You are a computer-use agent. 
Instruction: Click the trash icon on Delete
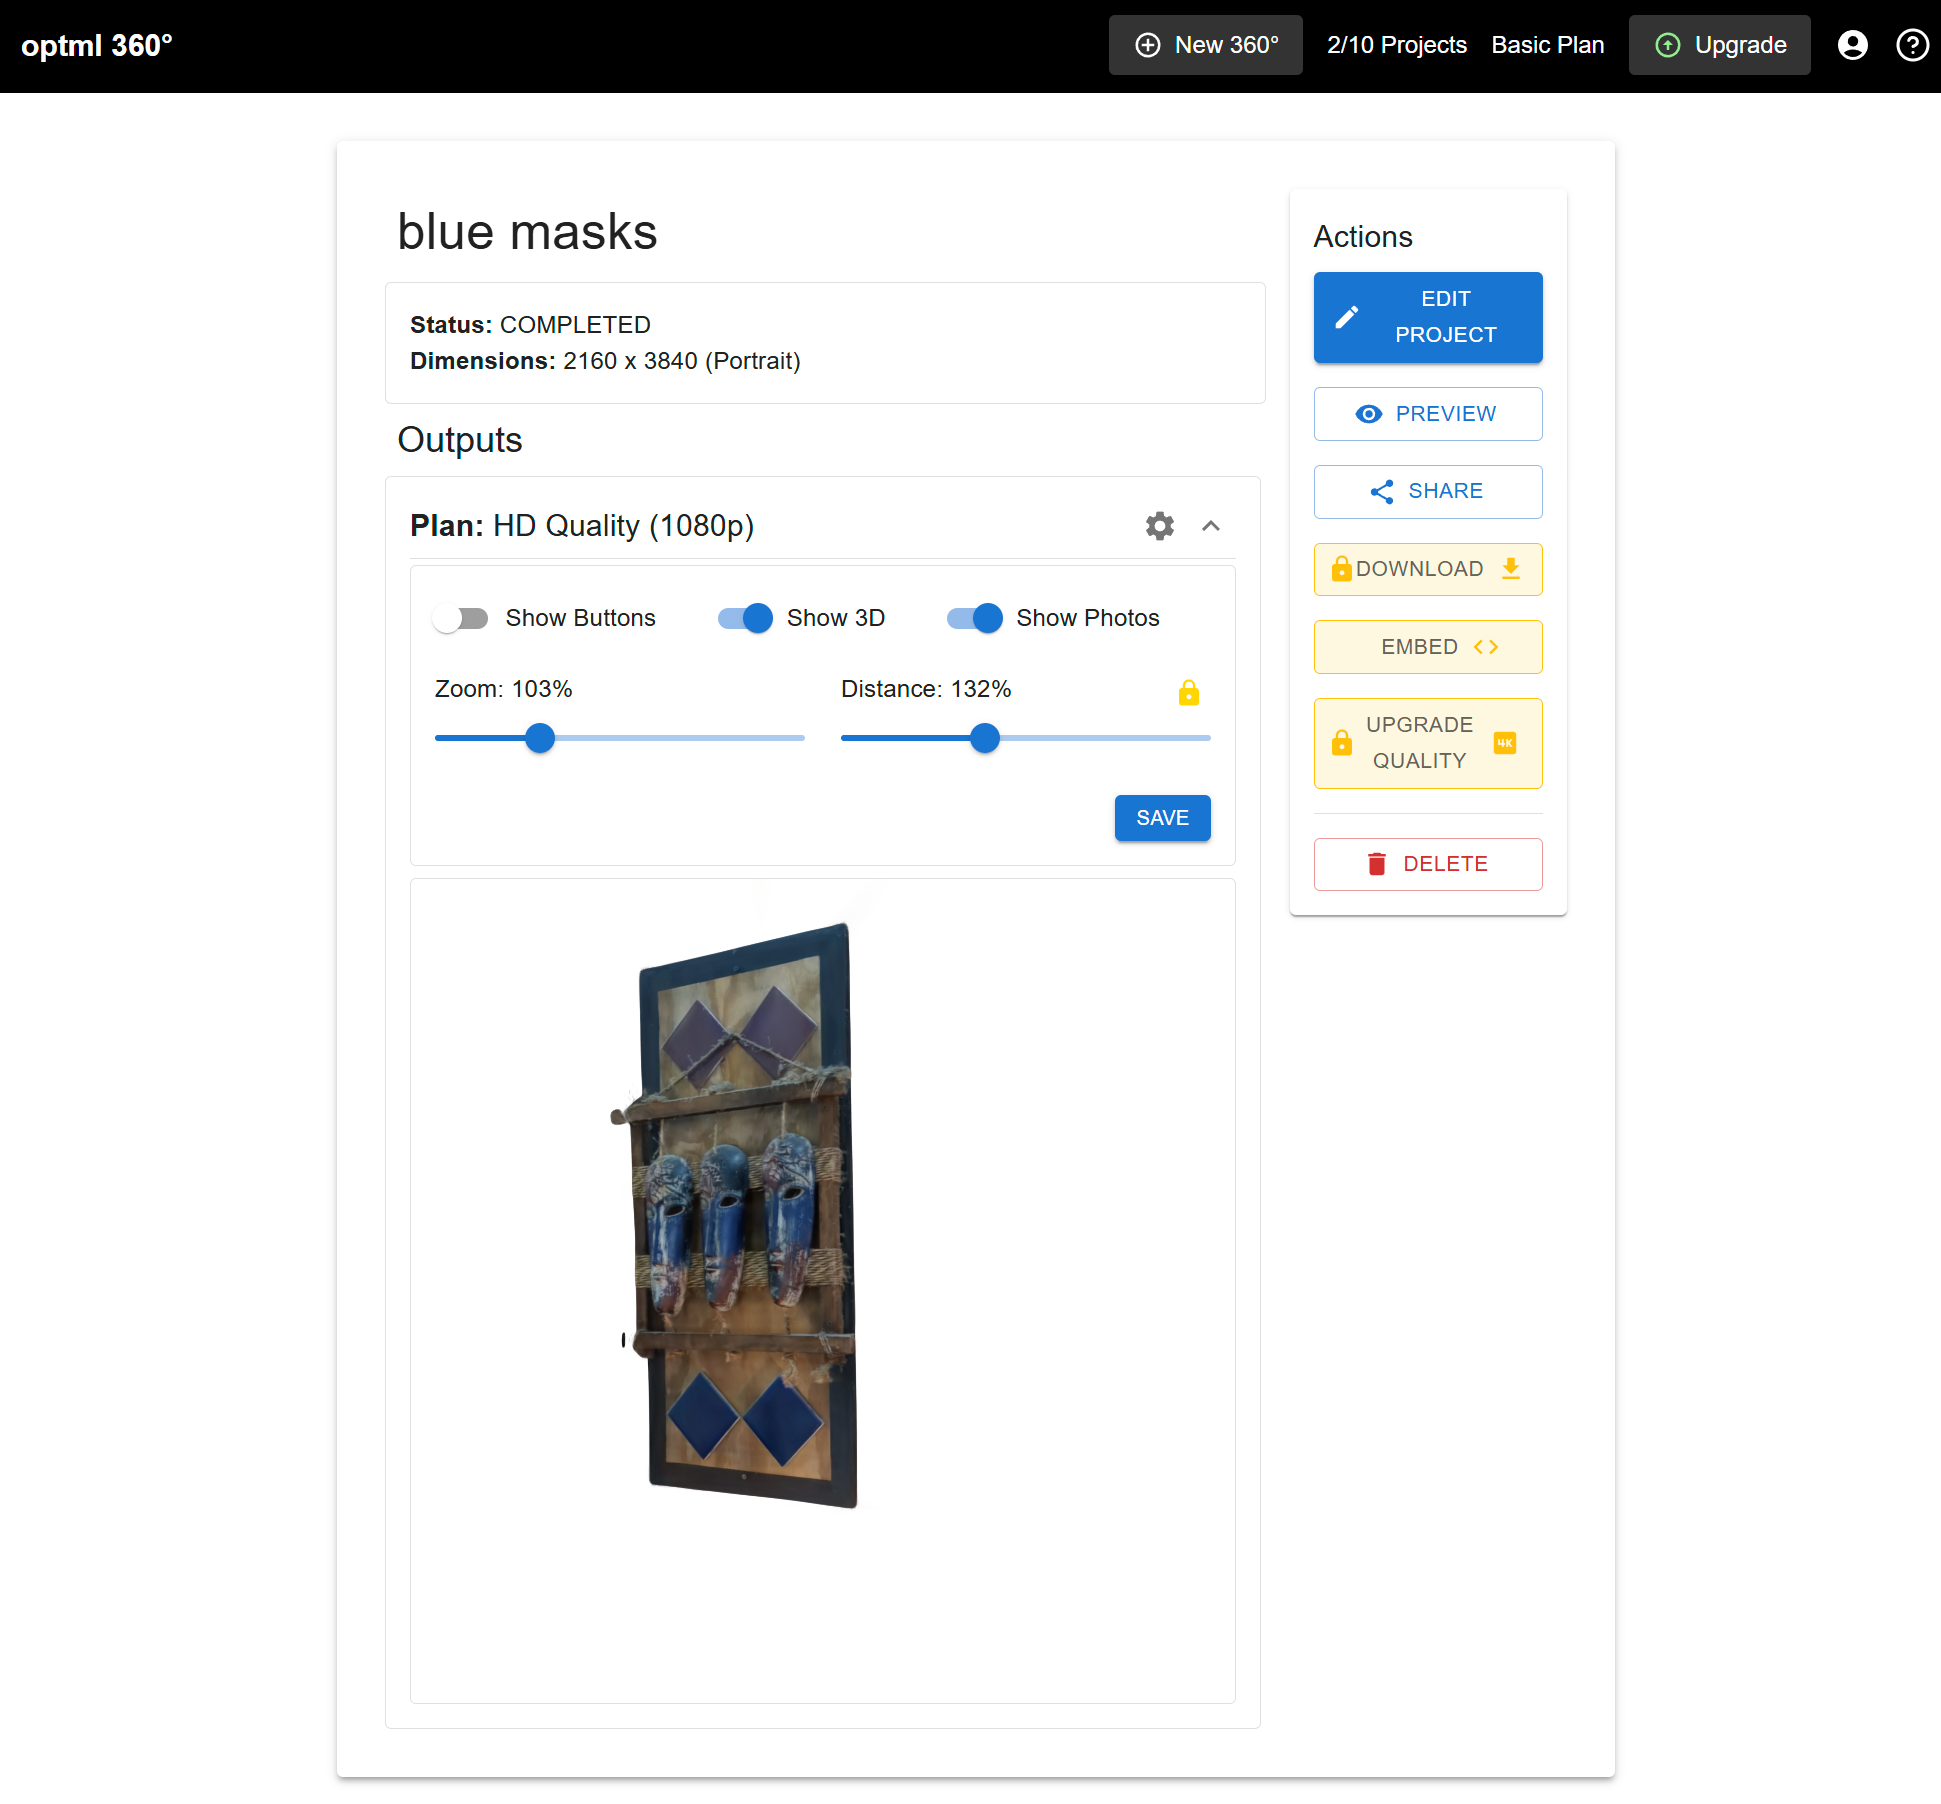click(x=1376, y=864)
